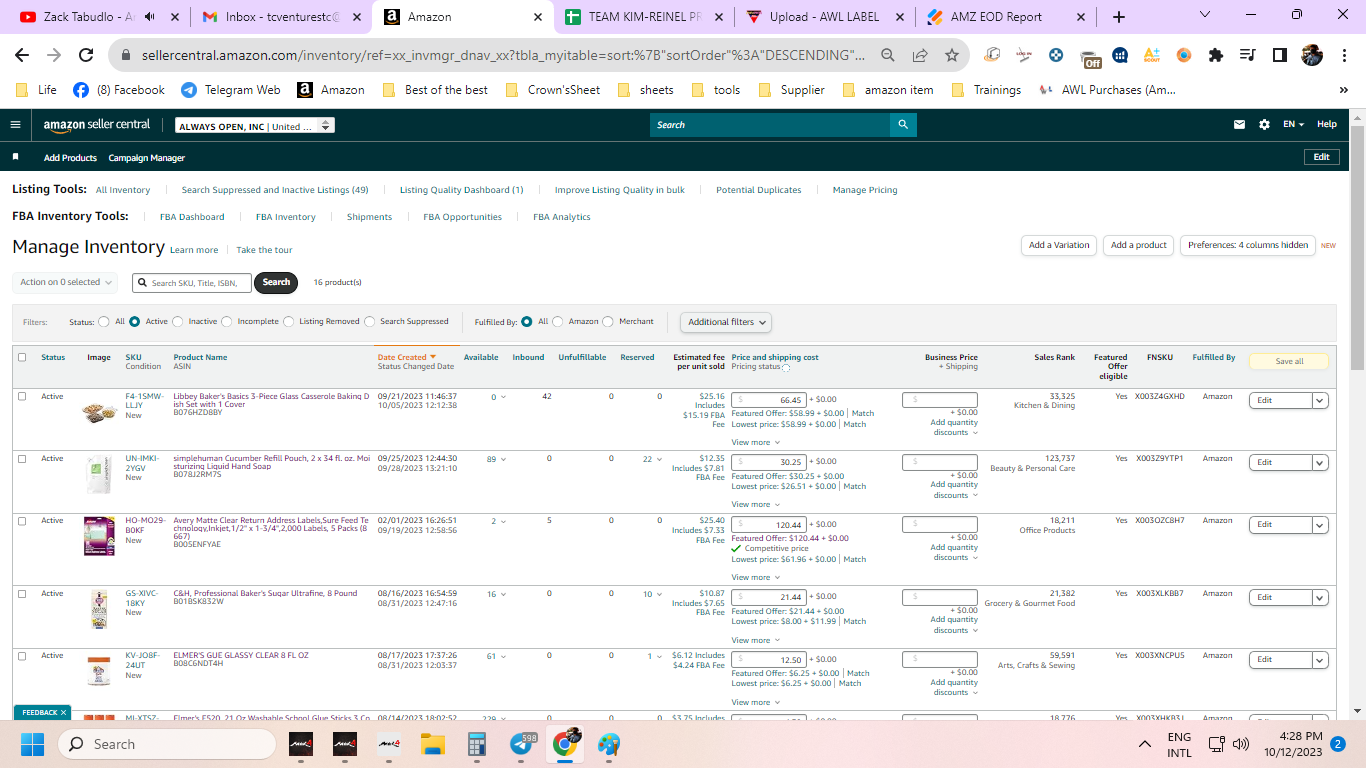This screenshot has width=1366, height=768.
Task: Expand View more for the Avery labels pricing
Action: pos(755,577)
